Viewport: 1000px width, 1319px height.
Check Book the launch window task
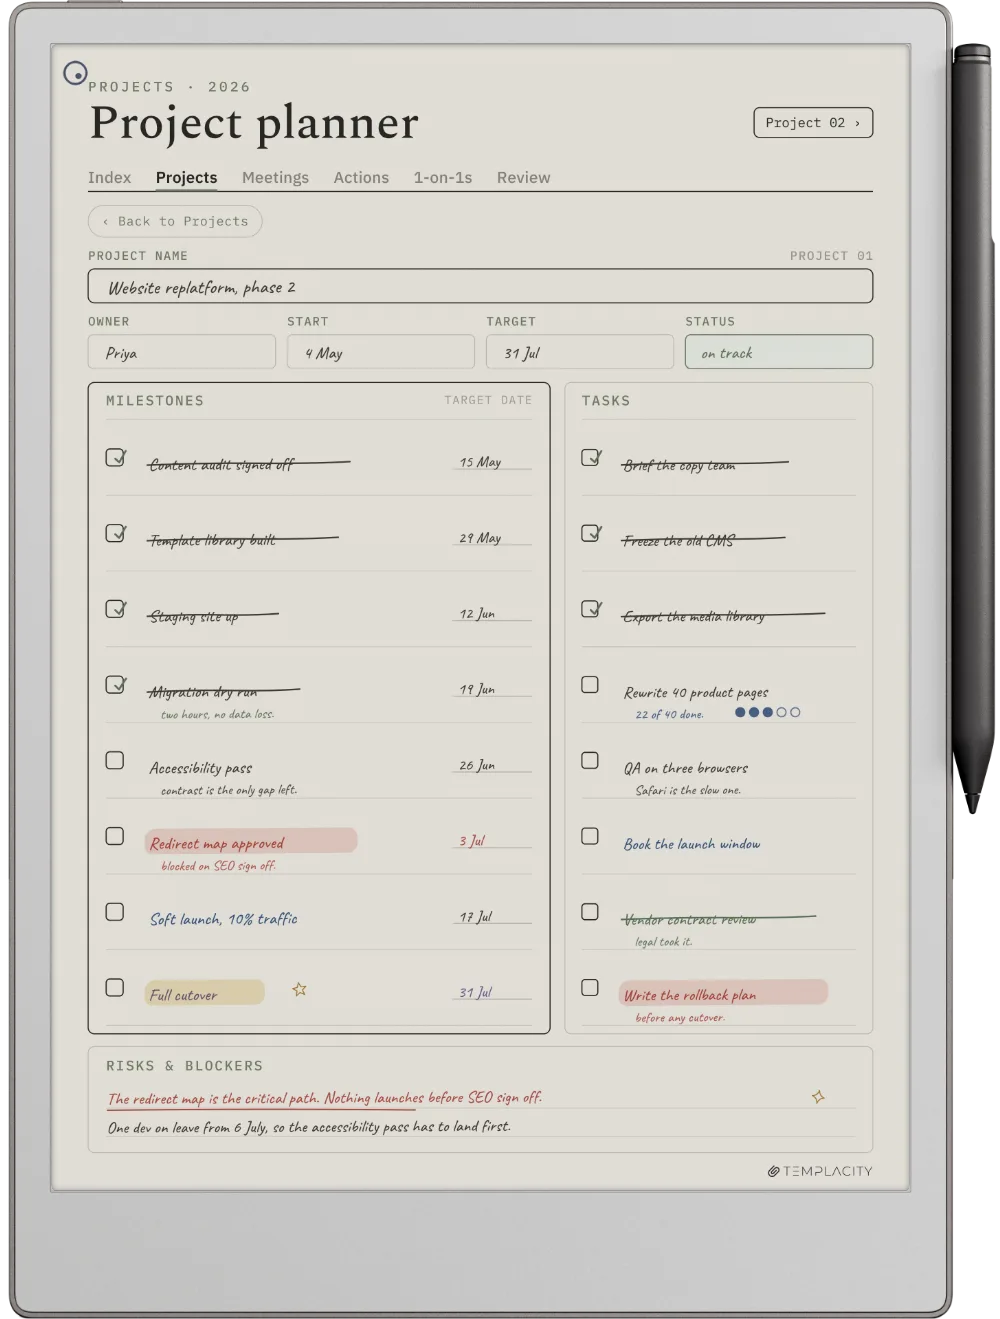[590, 836]
